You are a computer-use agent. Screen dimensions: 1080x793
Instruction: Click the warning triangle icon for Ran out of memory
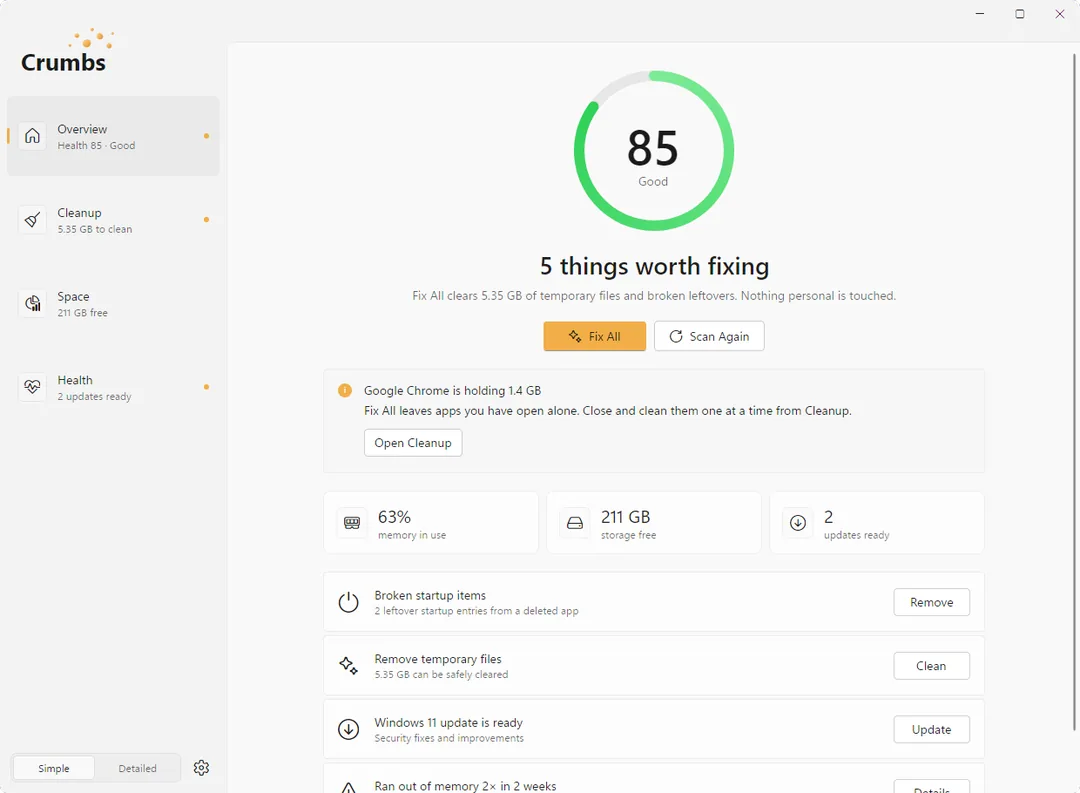point(349,787)
